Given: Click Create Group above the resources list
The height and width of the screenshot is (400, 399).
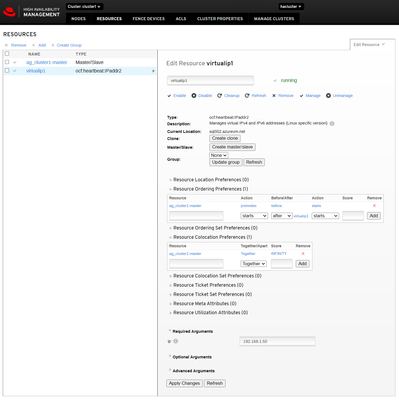Looking at the screenshot, I should (66, 45).
